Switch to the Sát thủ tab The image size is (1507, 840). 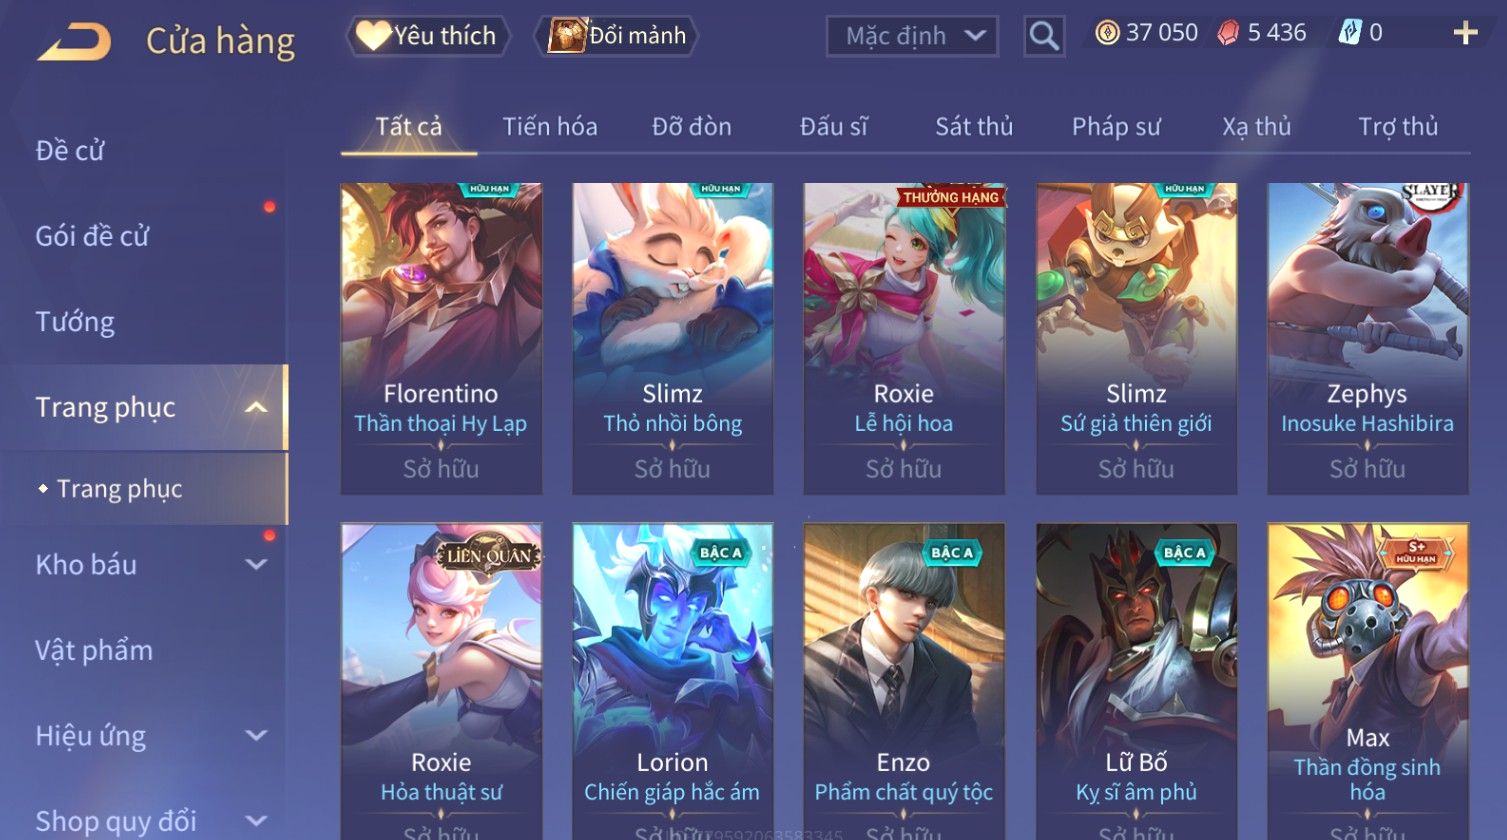[974, 127]
